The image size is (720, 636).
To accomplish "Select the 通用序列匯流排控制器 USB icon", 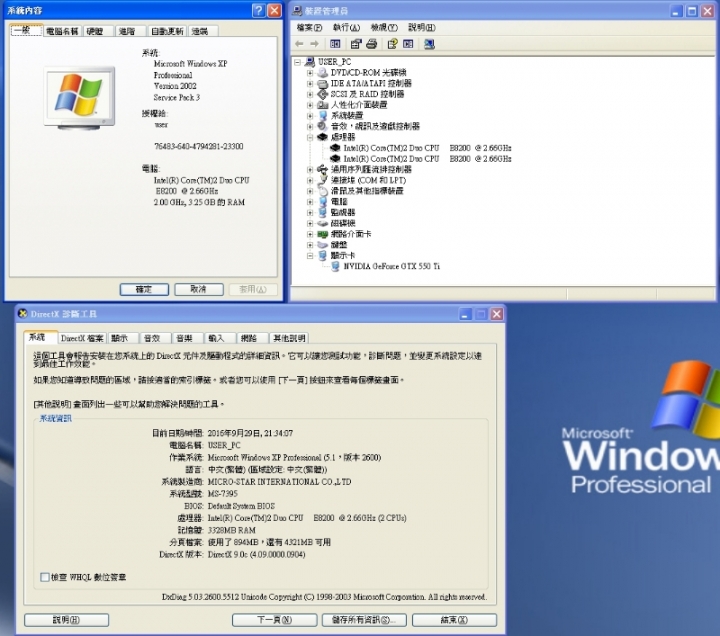I will [323, 169].
